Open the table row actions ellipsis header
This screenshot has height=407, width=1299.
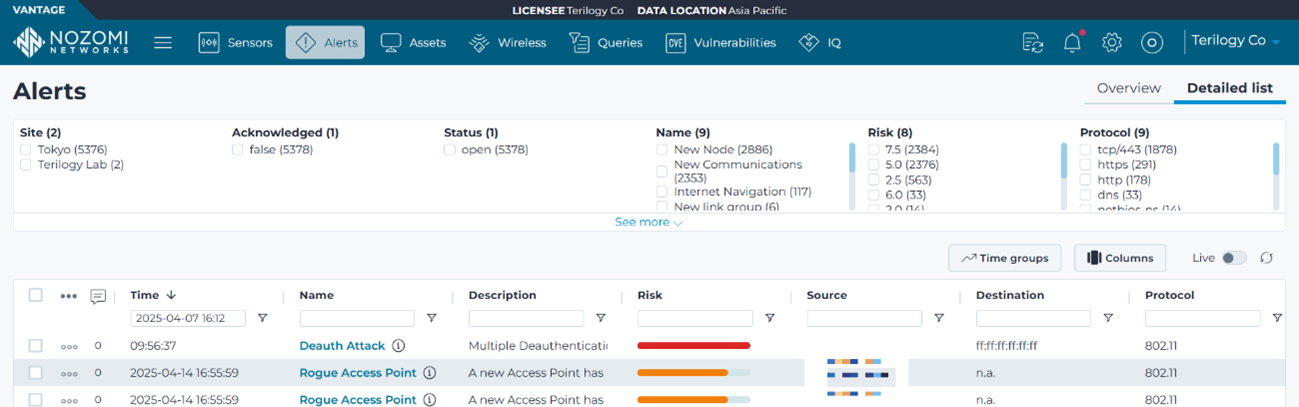click(68, 296)
